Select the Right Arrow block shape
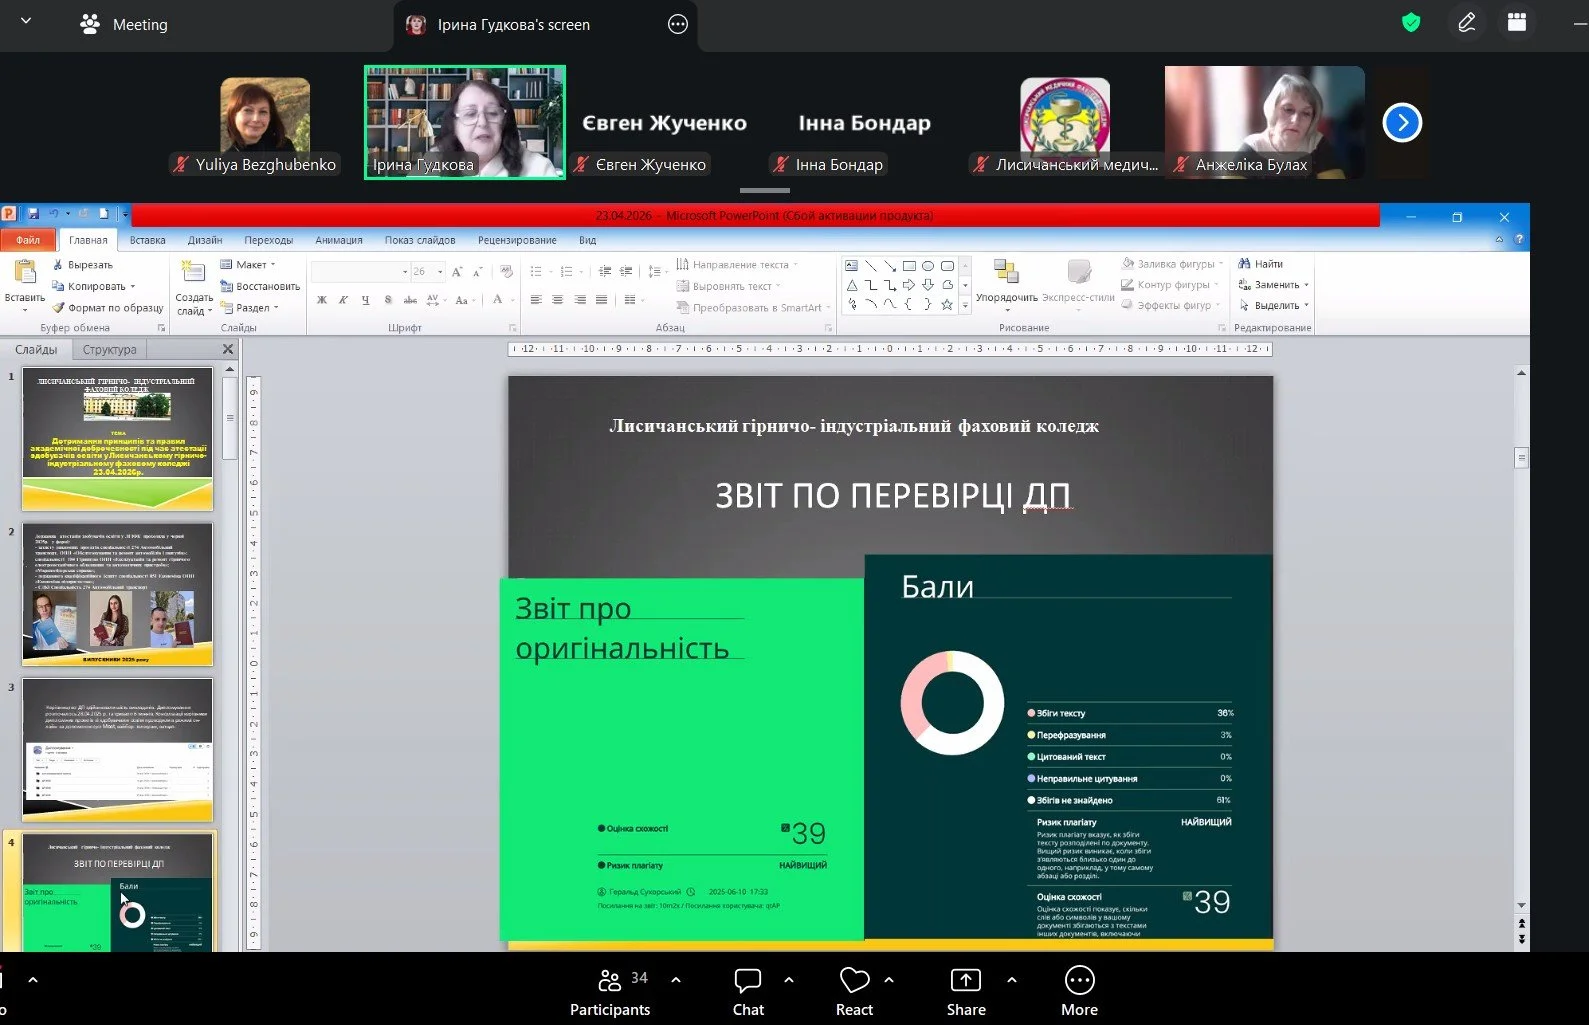 click(909, 285)
